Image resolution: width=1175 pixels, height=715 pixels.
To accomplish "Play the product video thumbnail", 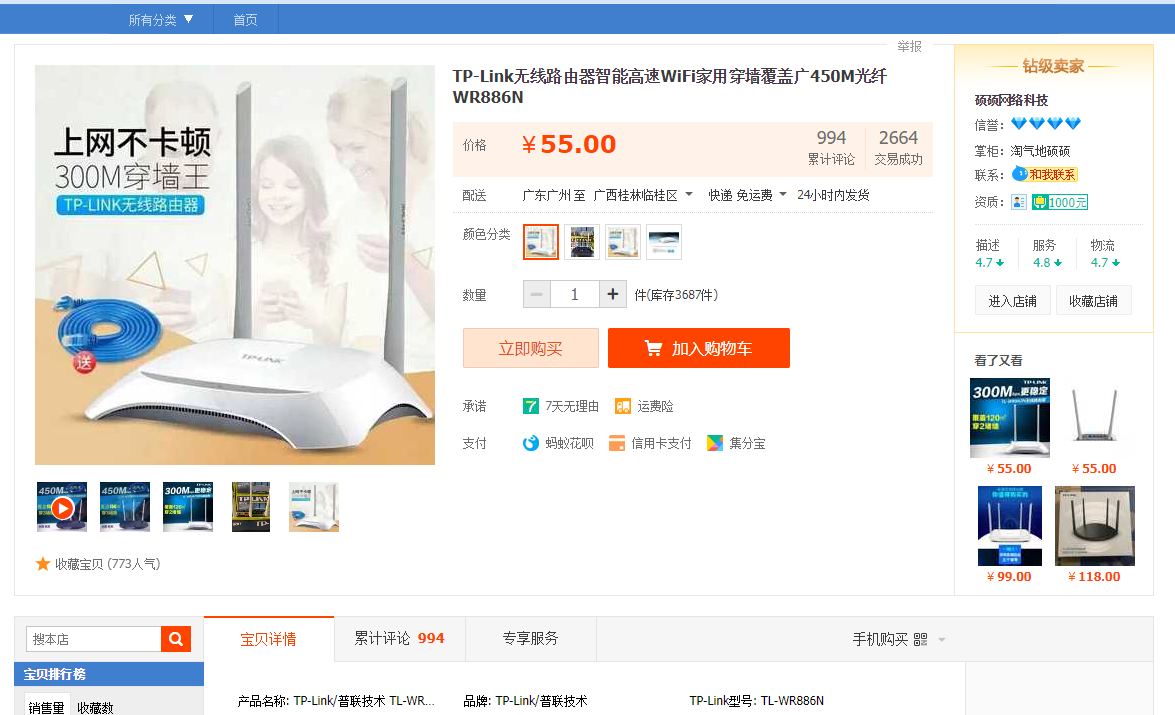I will (62, 507).
